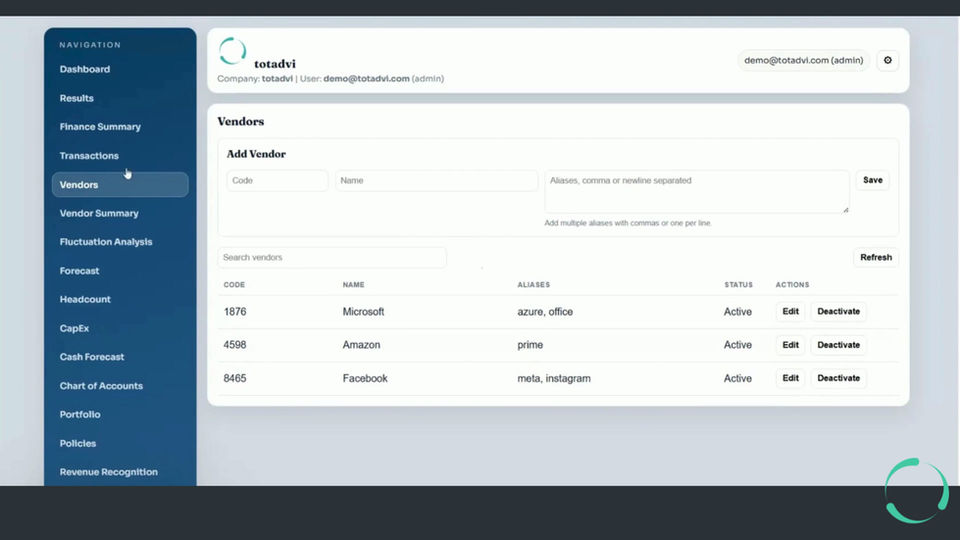This screenshot has width=960, height=540.
Task: Select Transactions in sidebar
Action: point(89,156)
